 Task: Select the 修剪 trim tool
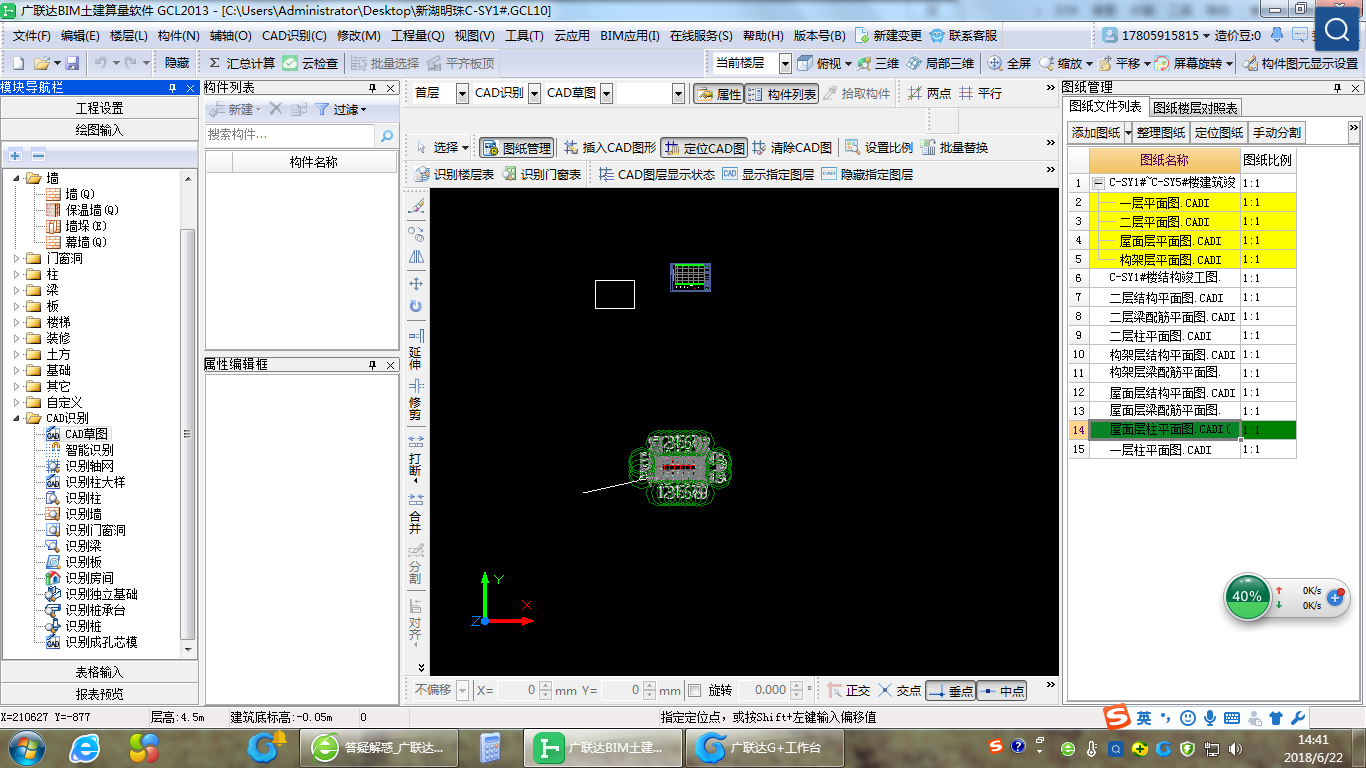(x=416, y=400)
